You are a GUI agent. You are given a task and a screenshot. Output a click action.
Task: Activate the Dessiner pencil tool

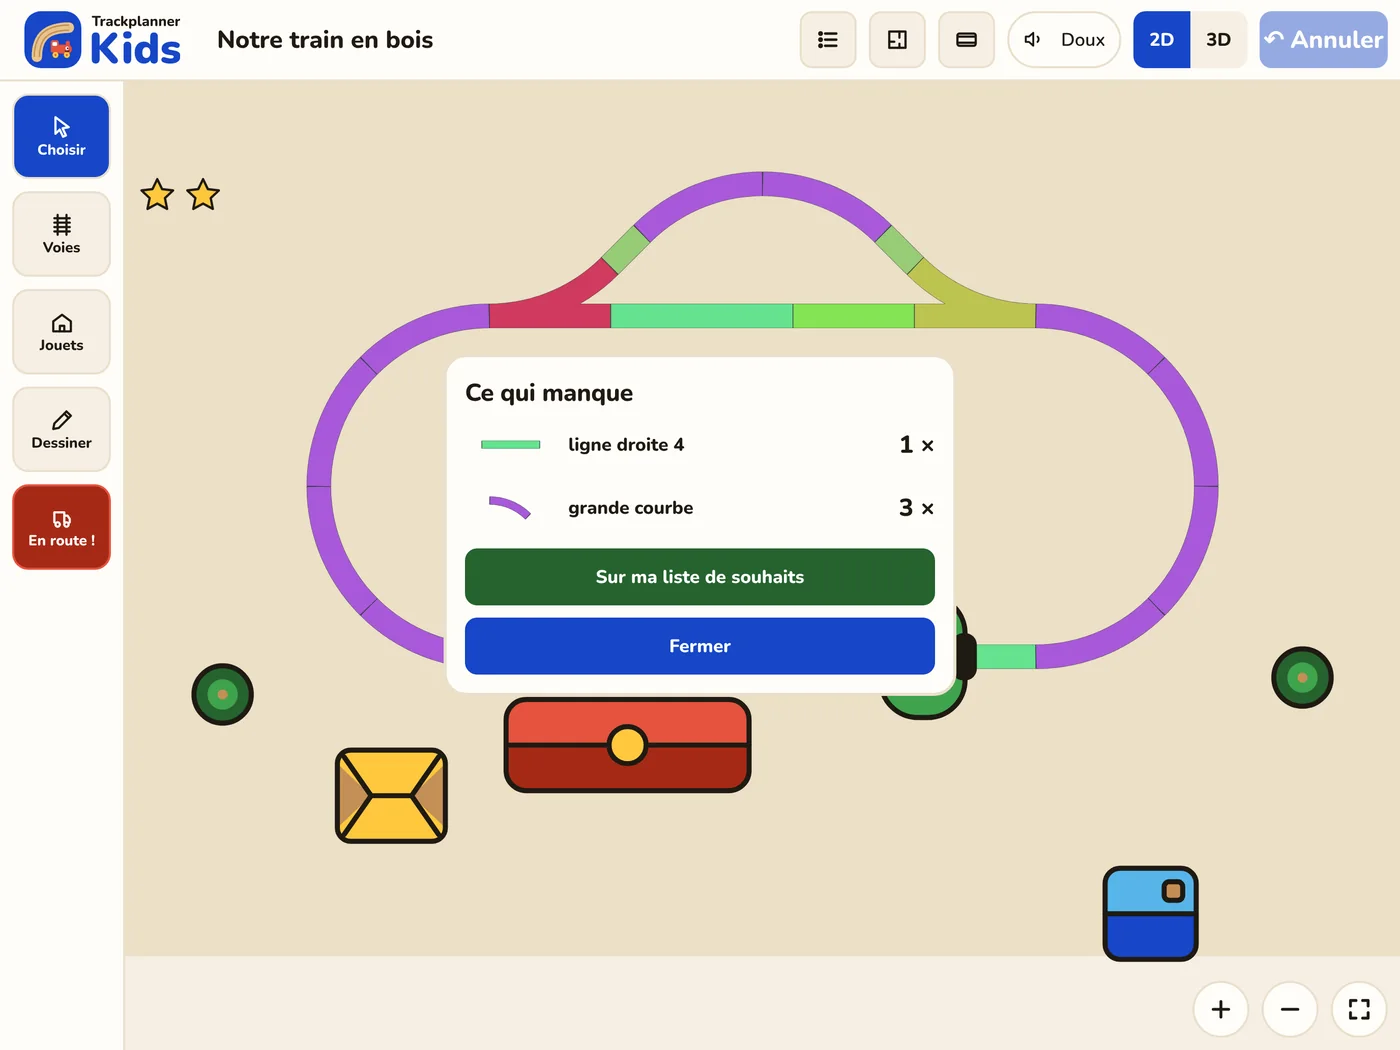[x=61, y=429]
